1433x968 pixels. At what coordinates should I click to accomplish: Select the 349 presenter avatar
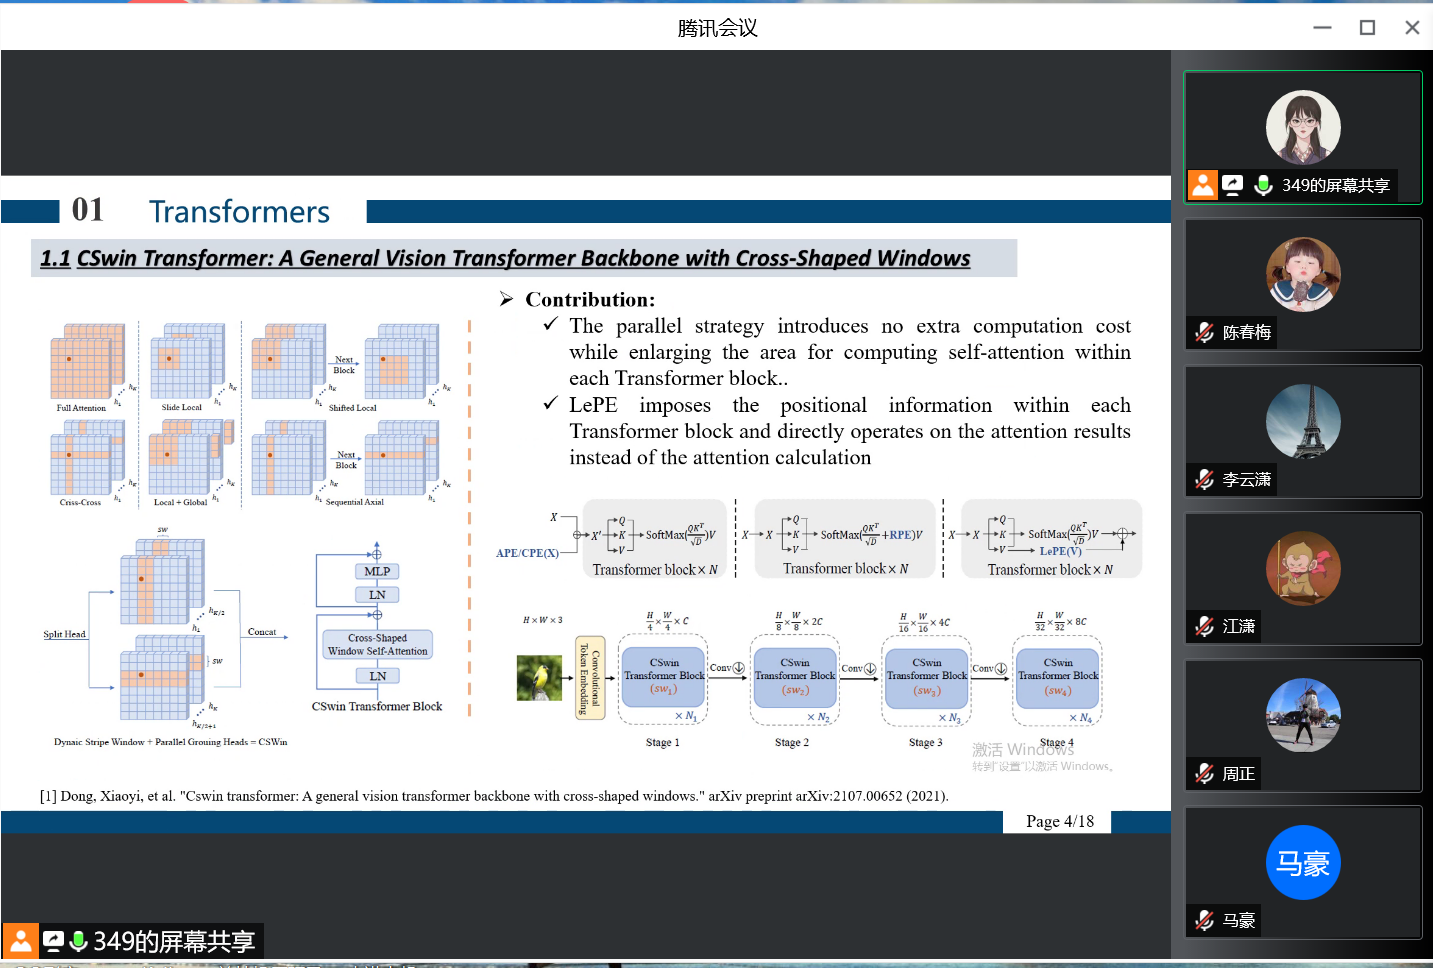pos(1303,128)
